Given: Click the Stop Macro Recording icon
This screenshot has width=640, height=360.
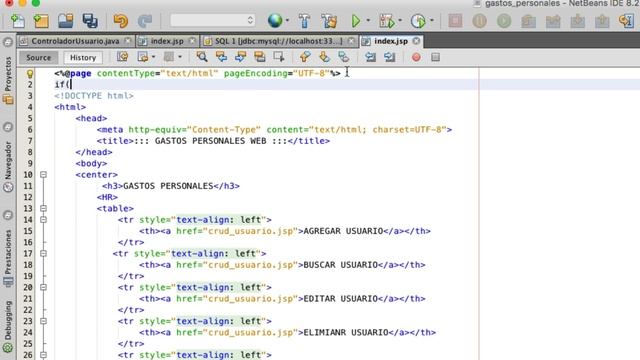Looking at the screenshot, I should point(435,57).
